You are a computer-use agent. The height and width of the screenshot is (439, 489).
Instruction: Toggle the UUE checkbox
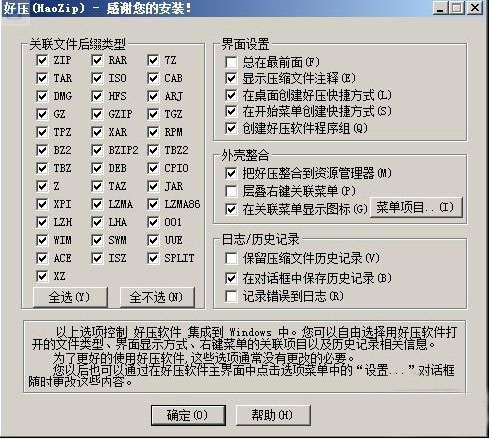click(153, 240)
